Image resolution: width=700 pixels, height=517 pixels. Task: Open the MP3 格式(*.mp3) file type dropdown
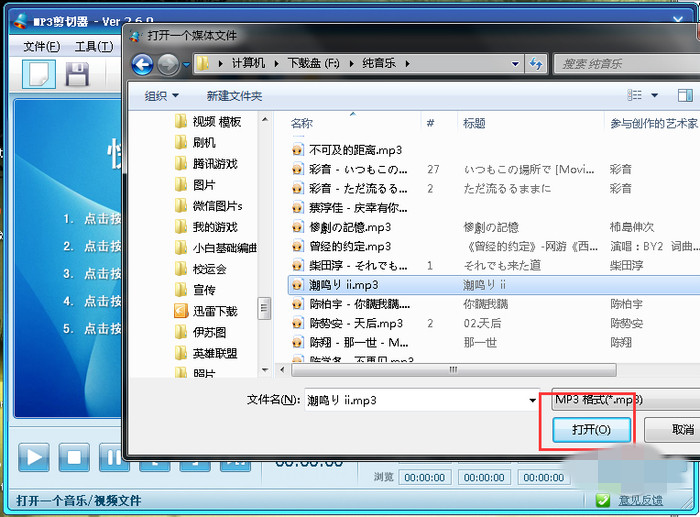click(x=626, y=399)
